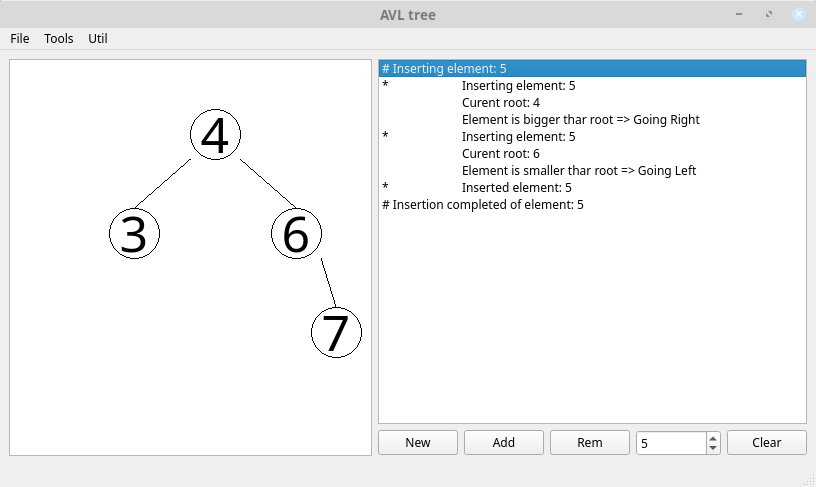The width and height of the screenshot is (816, 487).
Task: Click the New button
Action: click(x=418, y=442)
